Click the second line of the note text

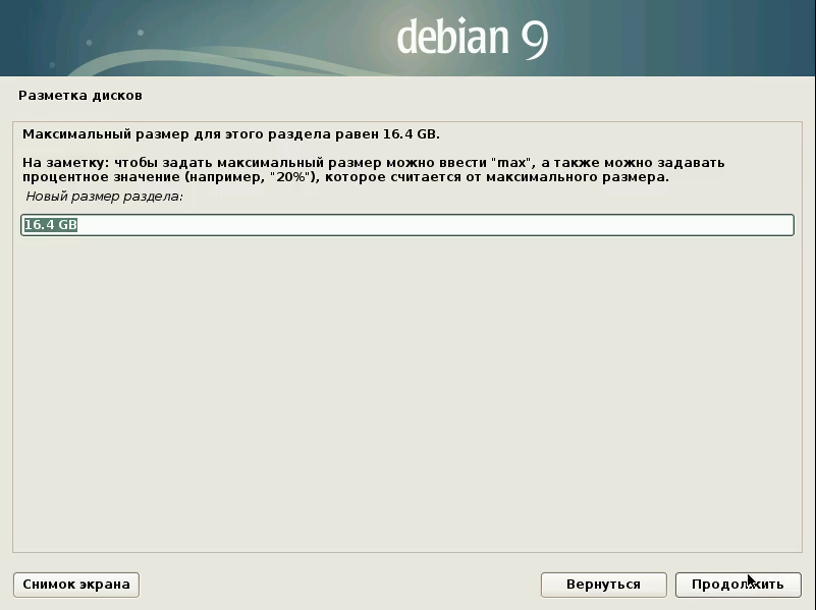345,177
